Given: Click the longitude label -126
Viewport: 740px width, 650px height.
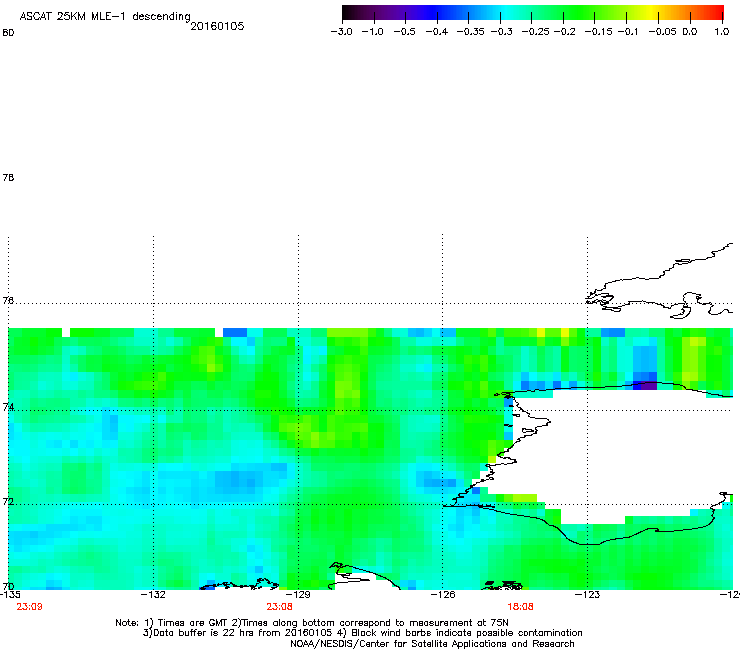Looking at the screenshot, I should pyautogui.click(x=443, y=594).
